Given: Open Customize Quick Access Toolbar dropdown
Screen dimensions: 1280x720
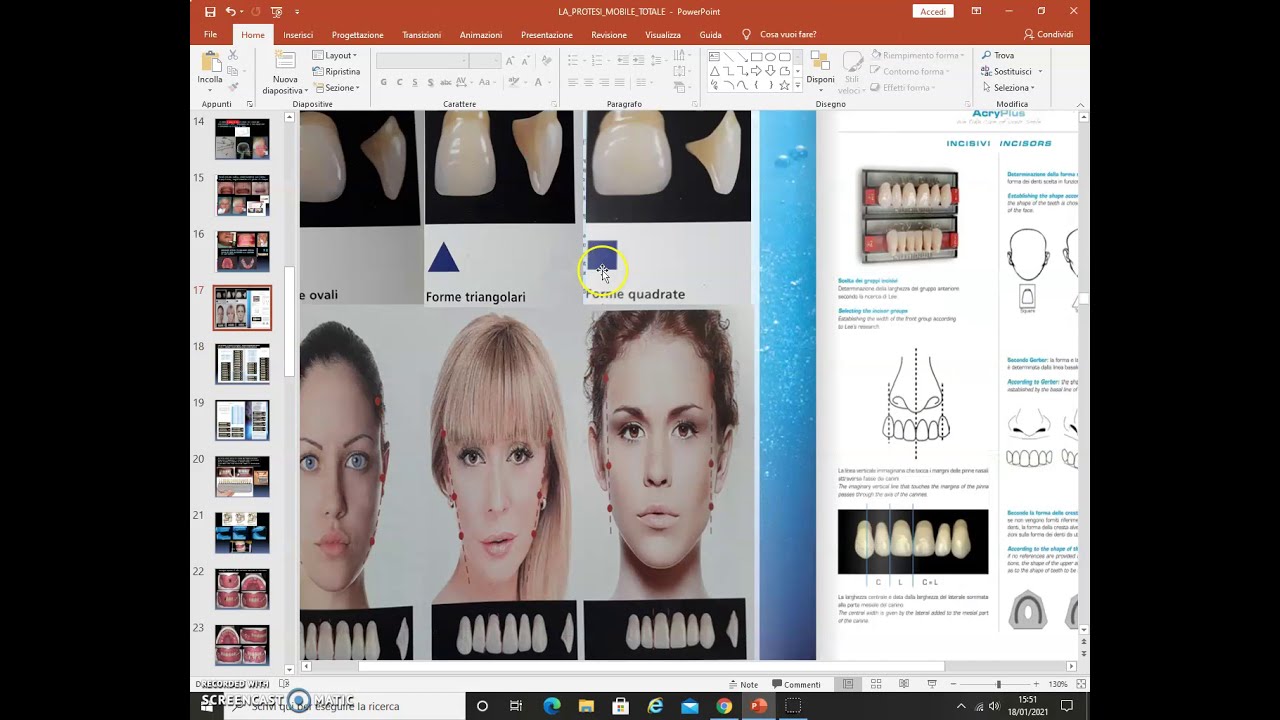Looking at the screenshot, I should point(299,11).
